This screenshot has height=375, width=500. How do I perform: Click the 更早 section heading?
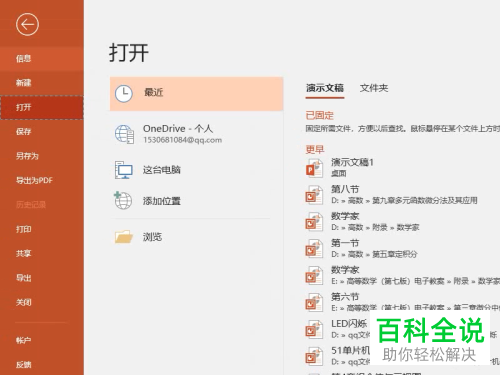[315, 149]
